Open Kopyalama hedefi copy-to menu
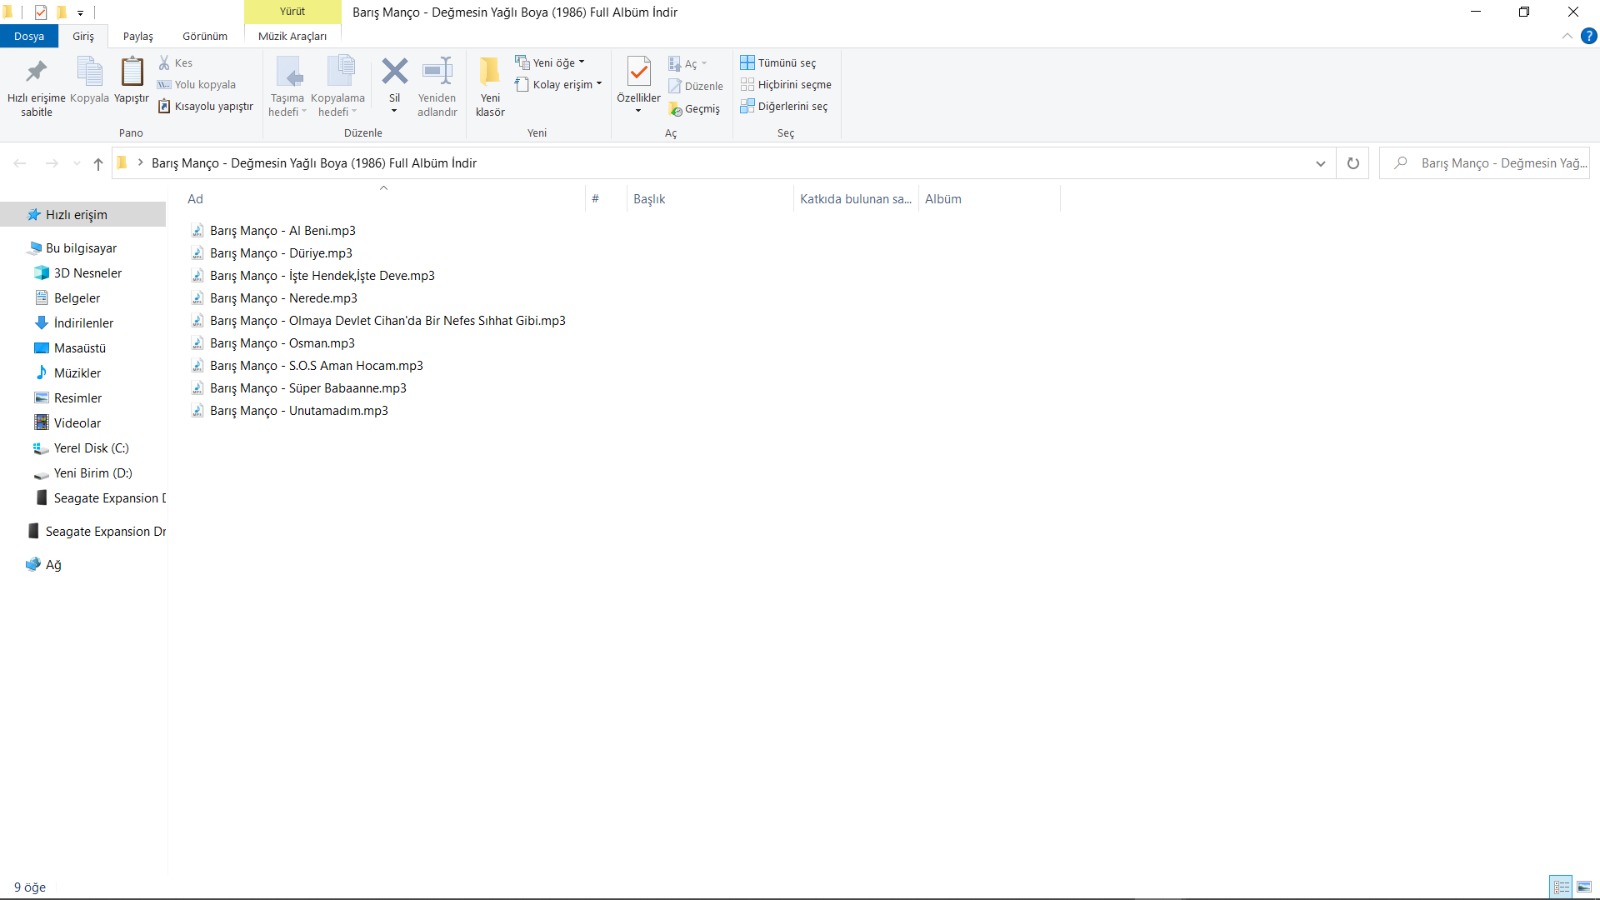 tap(338, 87)
